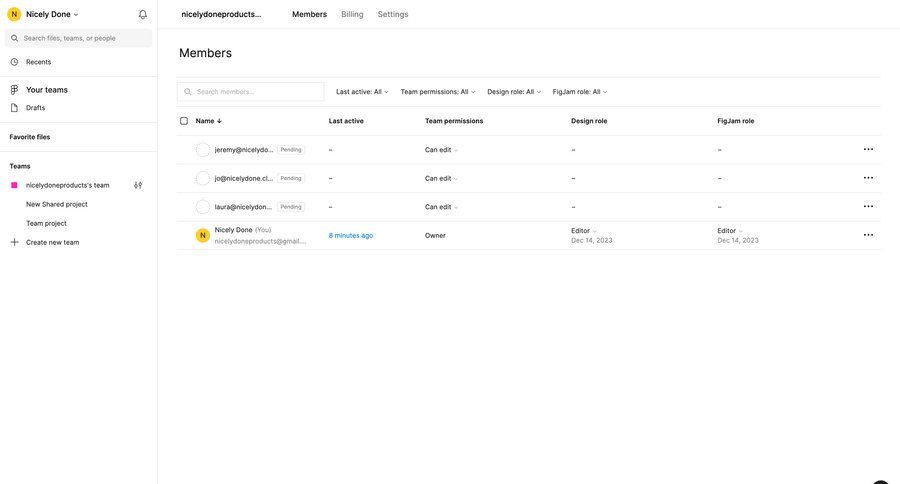
Task: Focus the Search members field
Action: [x=251, y=92]
